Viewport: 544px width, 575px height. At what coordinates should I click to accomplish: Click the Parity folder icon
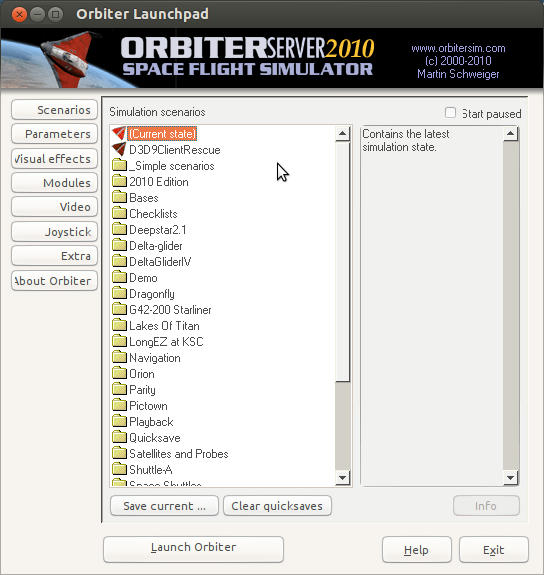[x=119, y=389]
